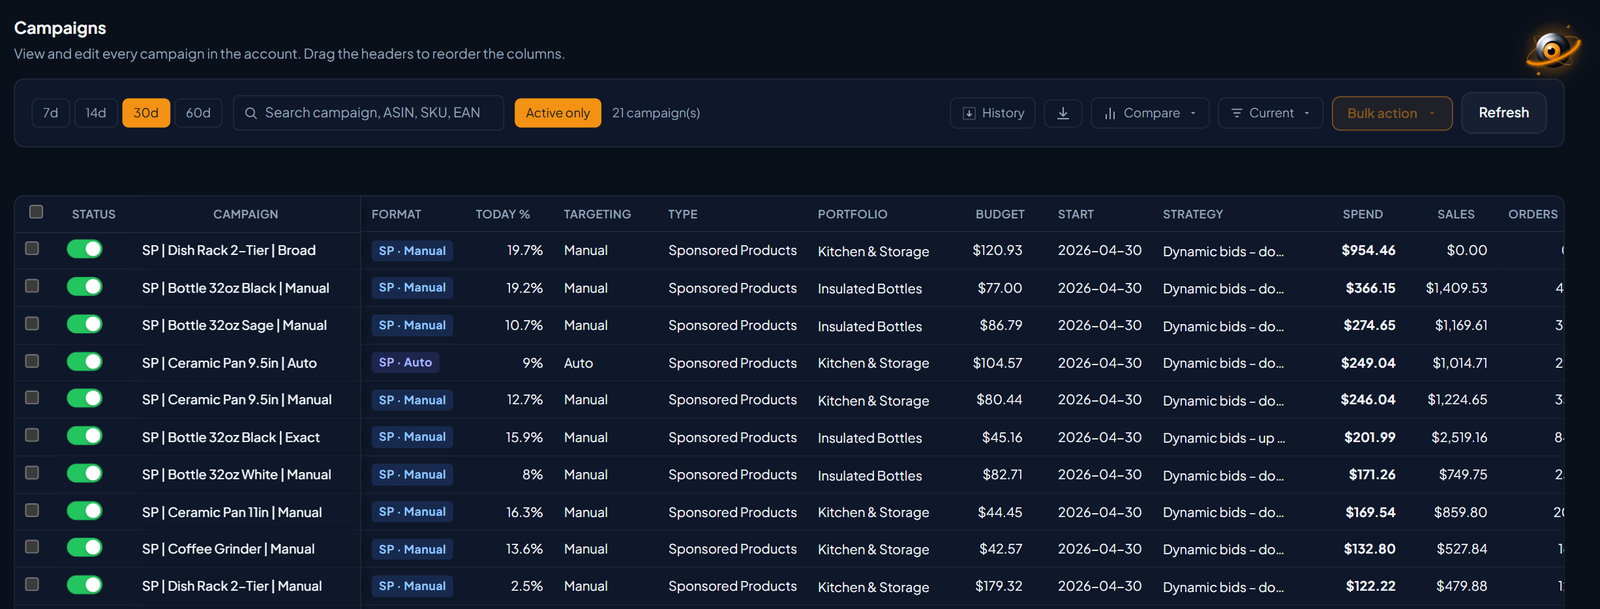
Task: Disable the Dish Rack 2-Tier Manual campaign toggle
Action: 85,585
